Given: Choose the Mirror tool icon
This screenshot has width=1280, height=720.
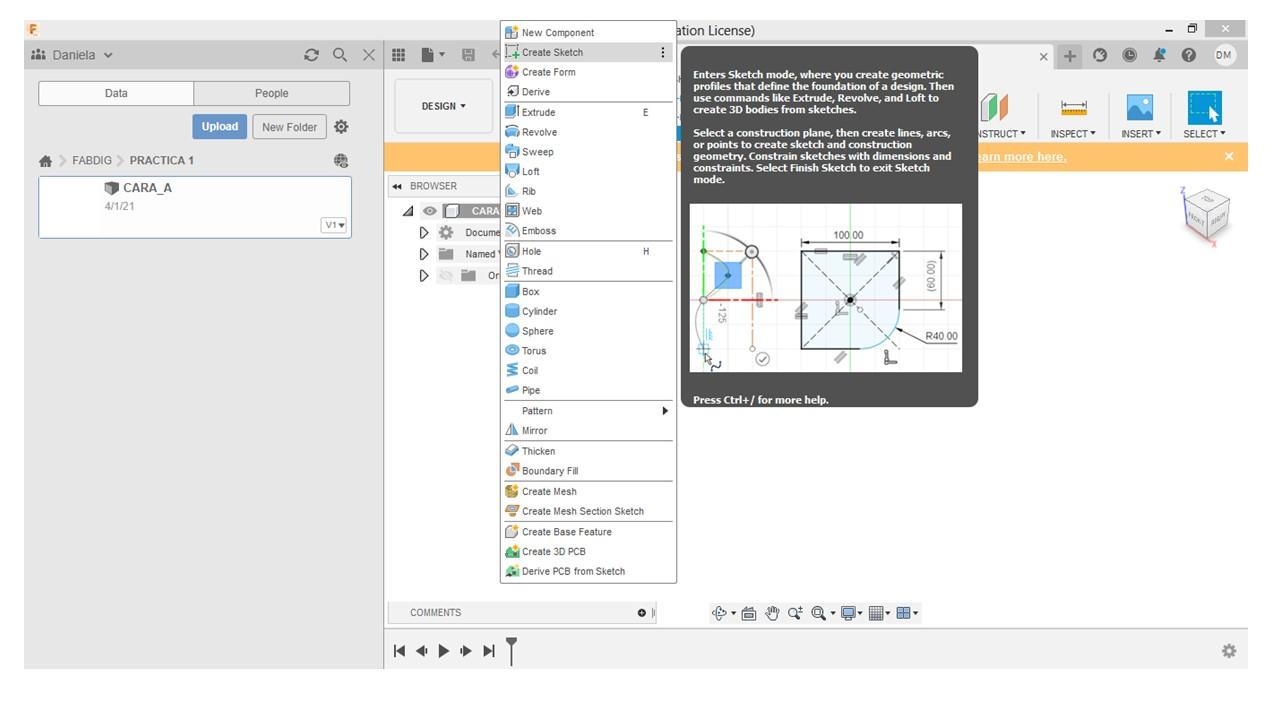Looking at the screenshot, I should coord(512,430).
